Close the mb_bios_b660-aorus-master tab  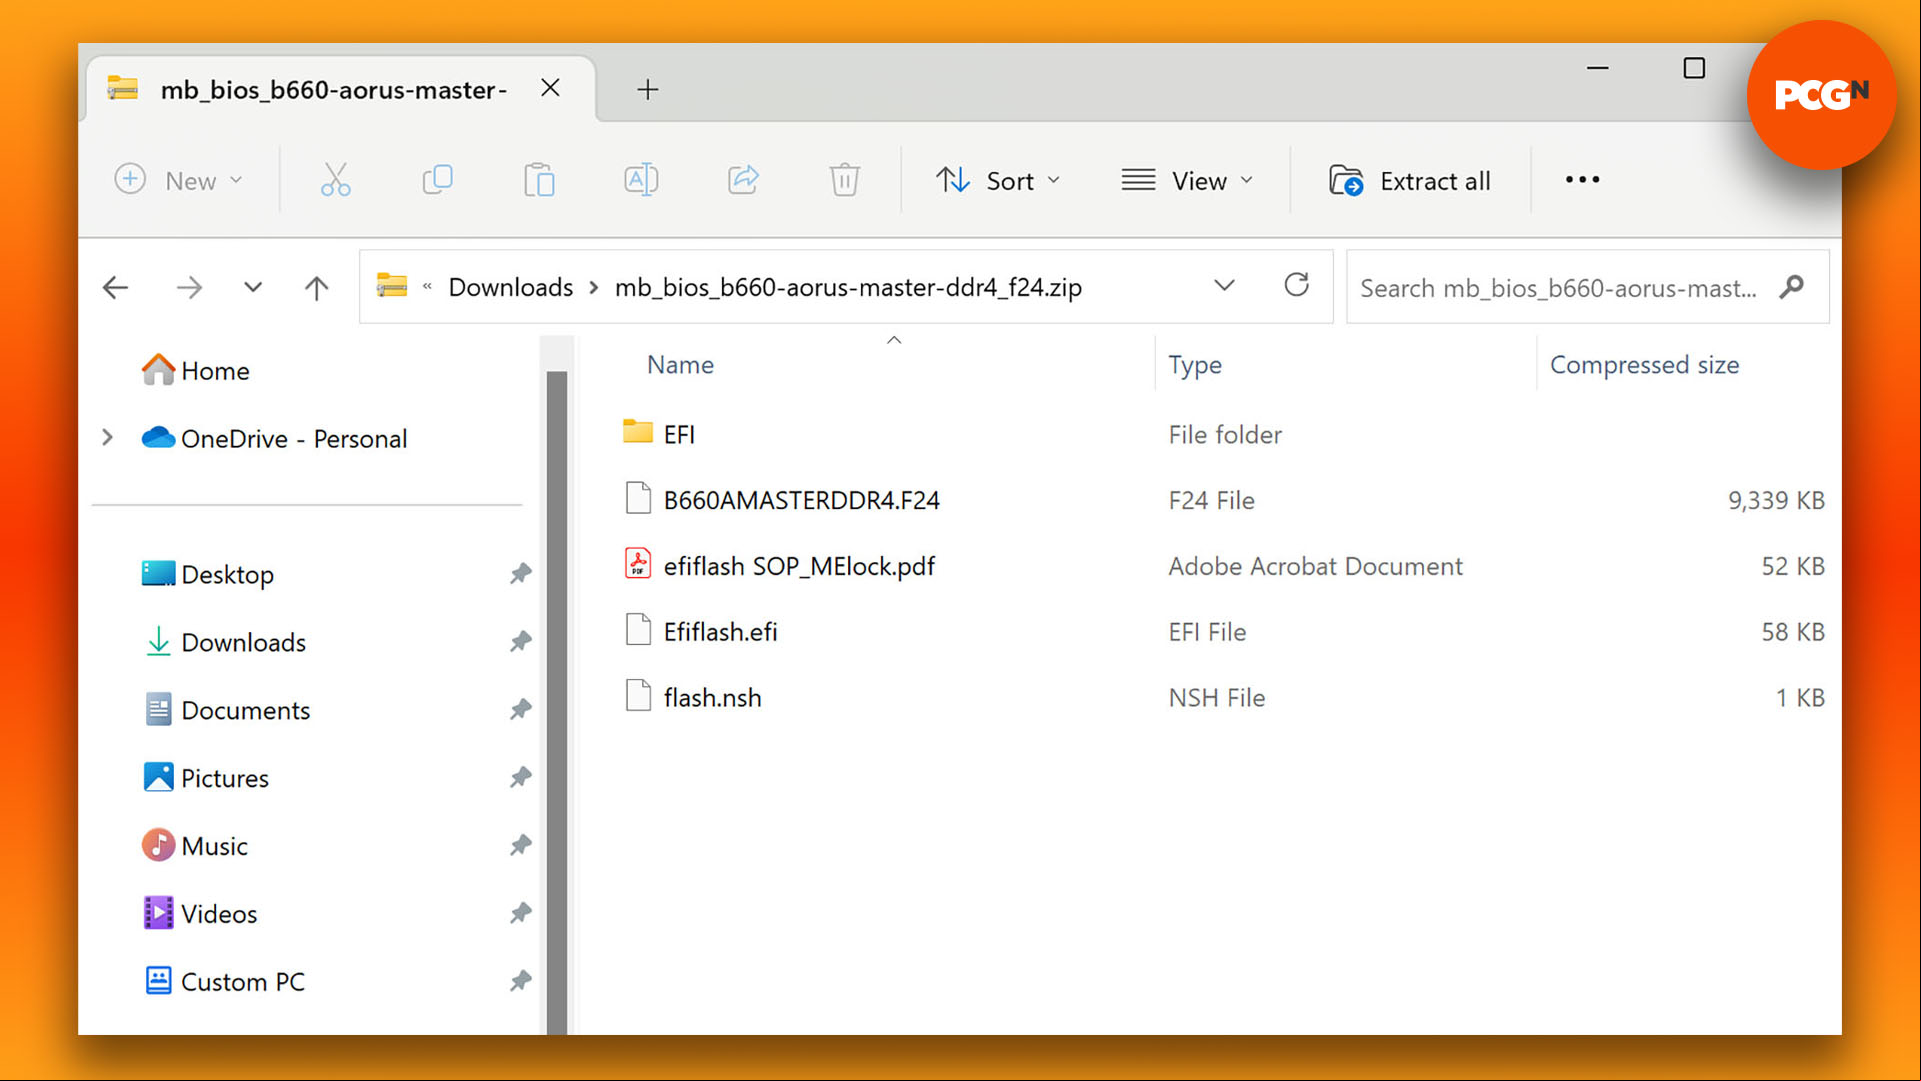coord(550,88)
